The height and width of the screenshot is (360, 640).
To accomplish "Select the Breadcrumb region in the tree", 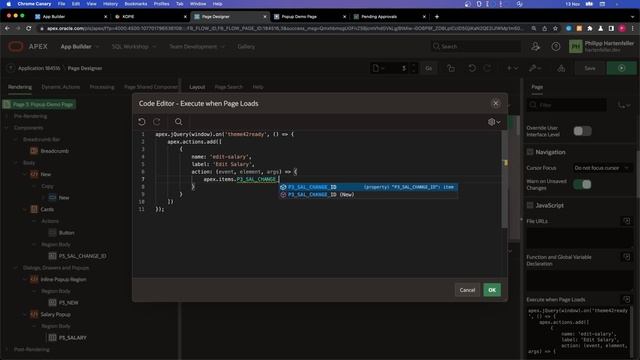I will [54, 151].
